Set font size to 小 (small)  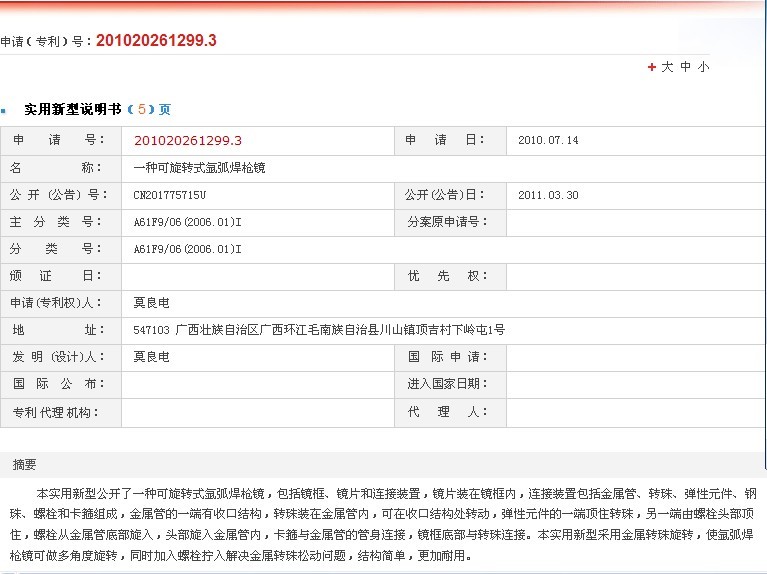pyautogui.click(x=704, y=67)
